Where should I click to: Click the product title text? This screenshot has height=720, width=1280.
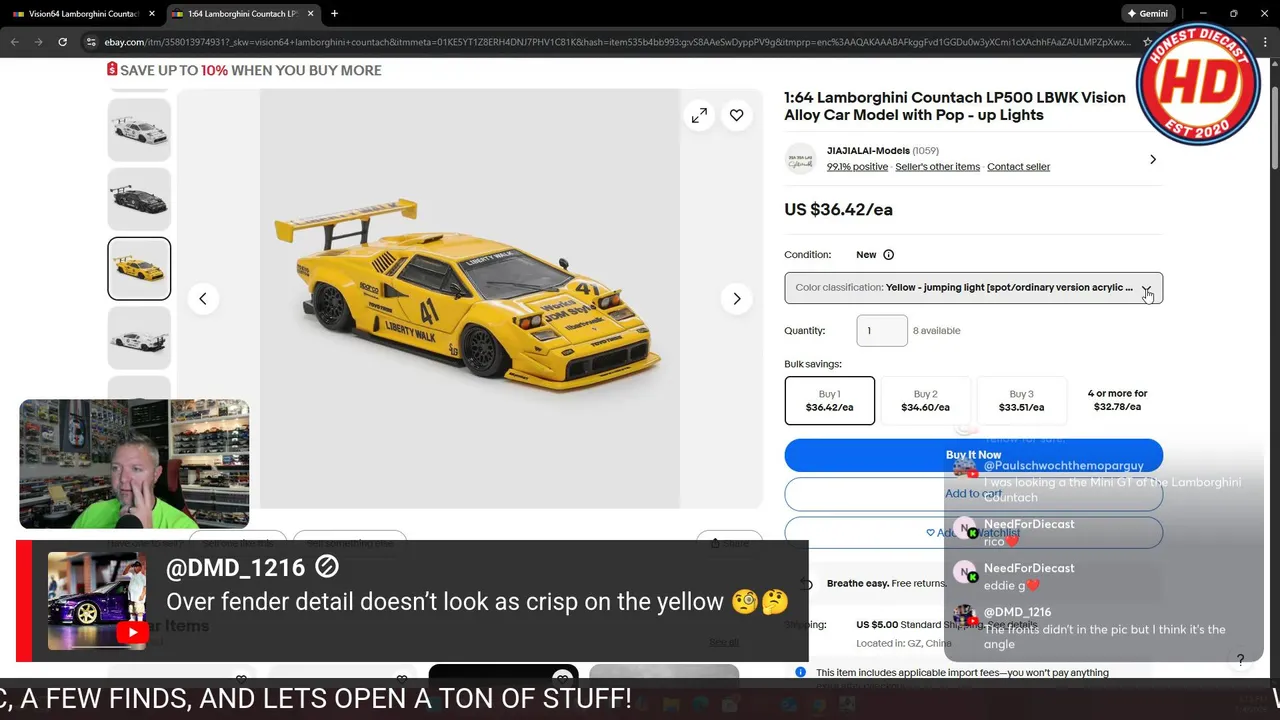954,106
